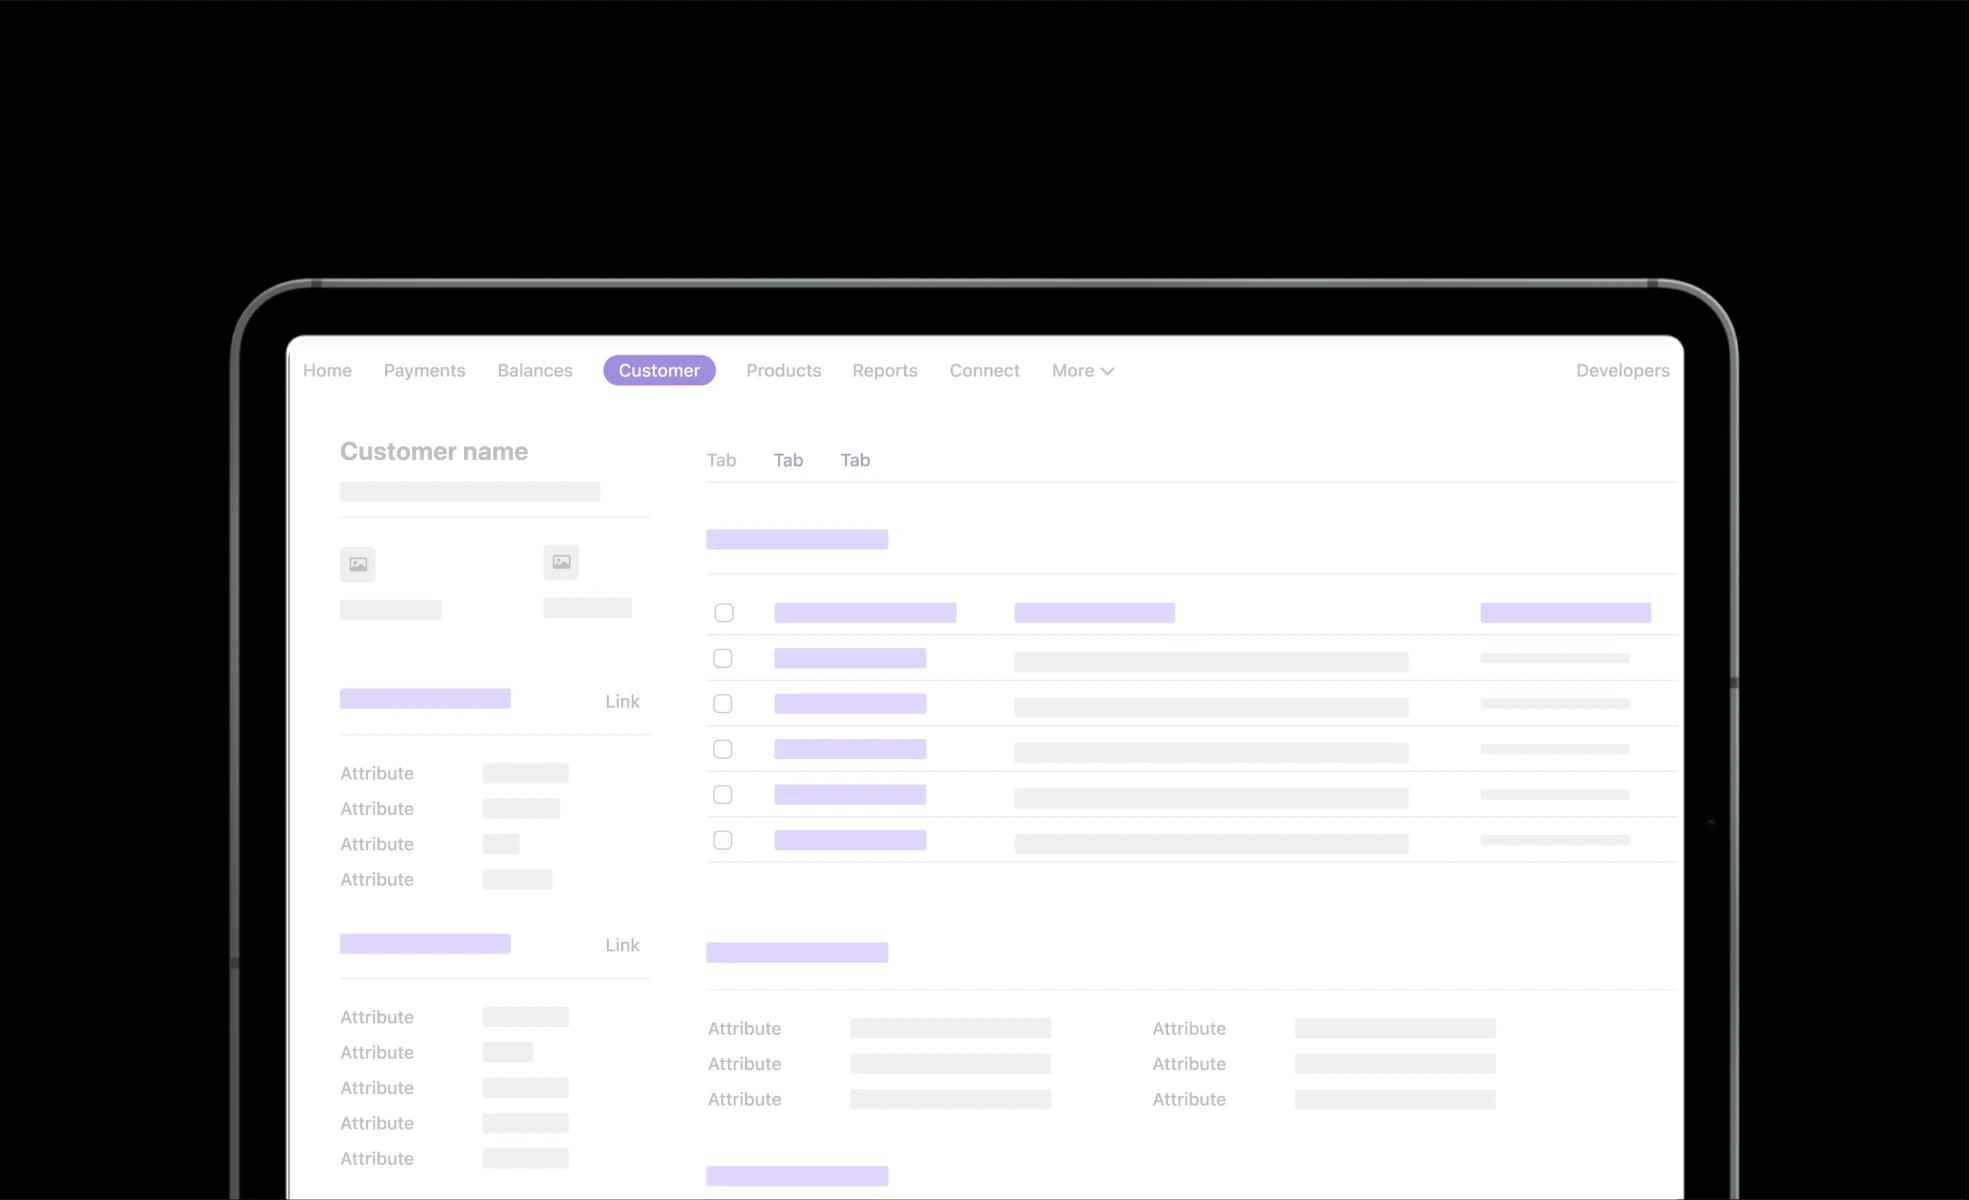The width and height of the screenshot is (1969, 1200).
Task: Click the right image placeholder icon
Action: (x=561, y=562)
